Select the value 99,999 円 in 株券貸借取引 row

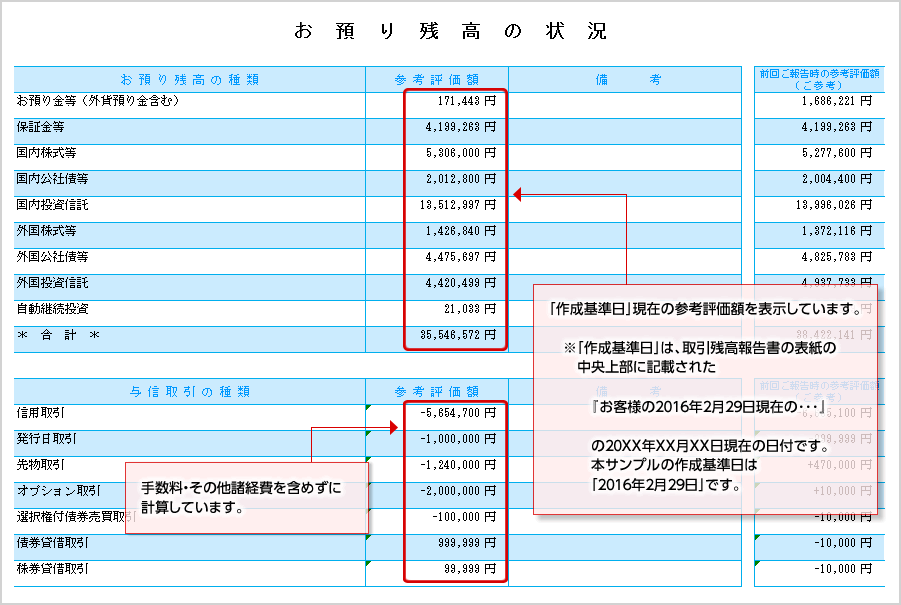point(469,569)
